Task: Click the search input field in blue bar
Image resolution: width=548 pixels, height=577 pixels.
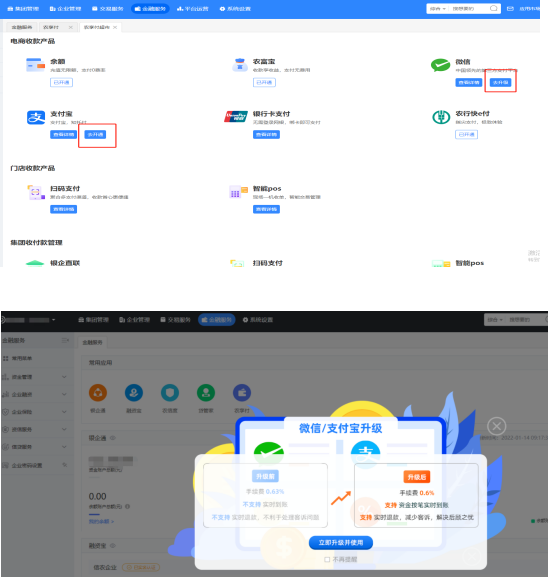Action: [x=469, y=8]
